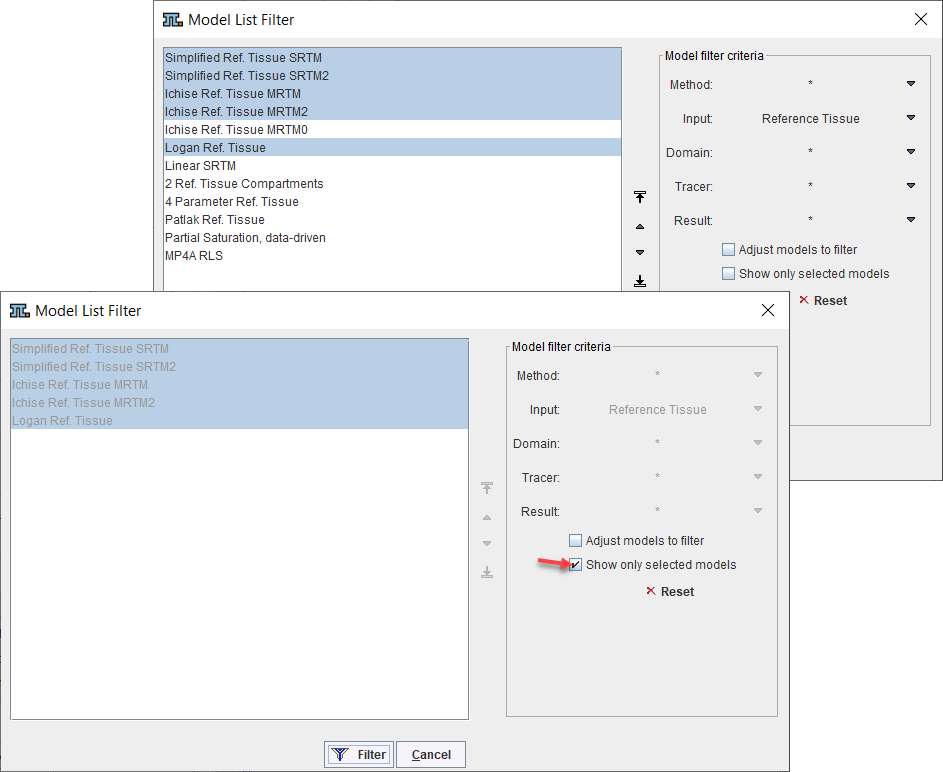Screen dimensions: 943x772
Task: Select Simplified Ref. Tissue SRTM2 in back window
Action: [x=392, y=76]
